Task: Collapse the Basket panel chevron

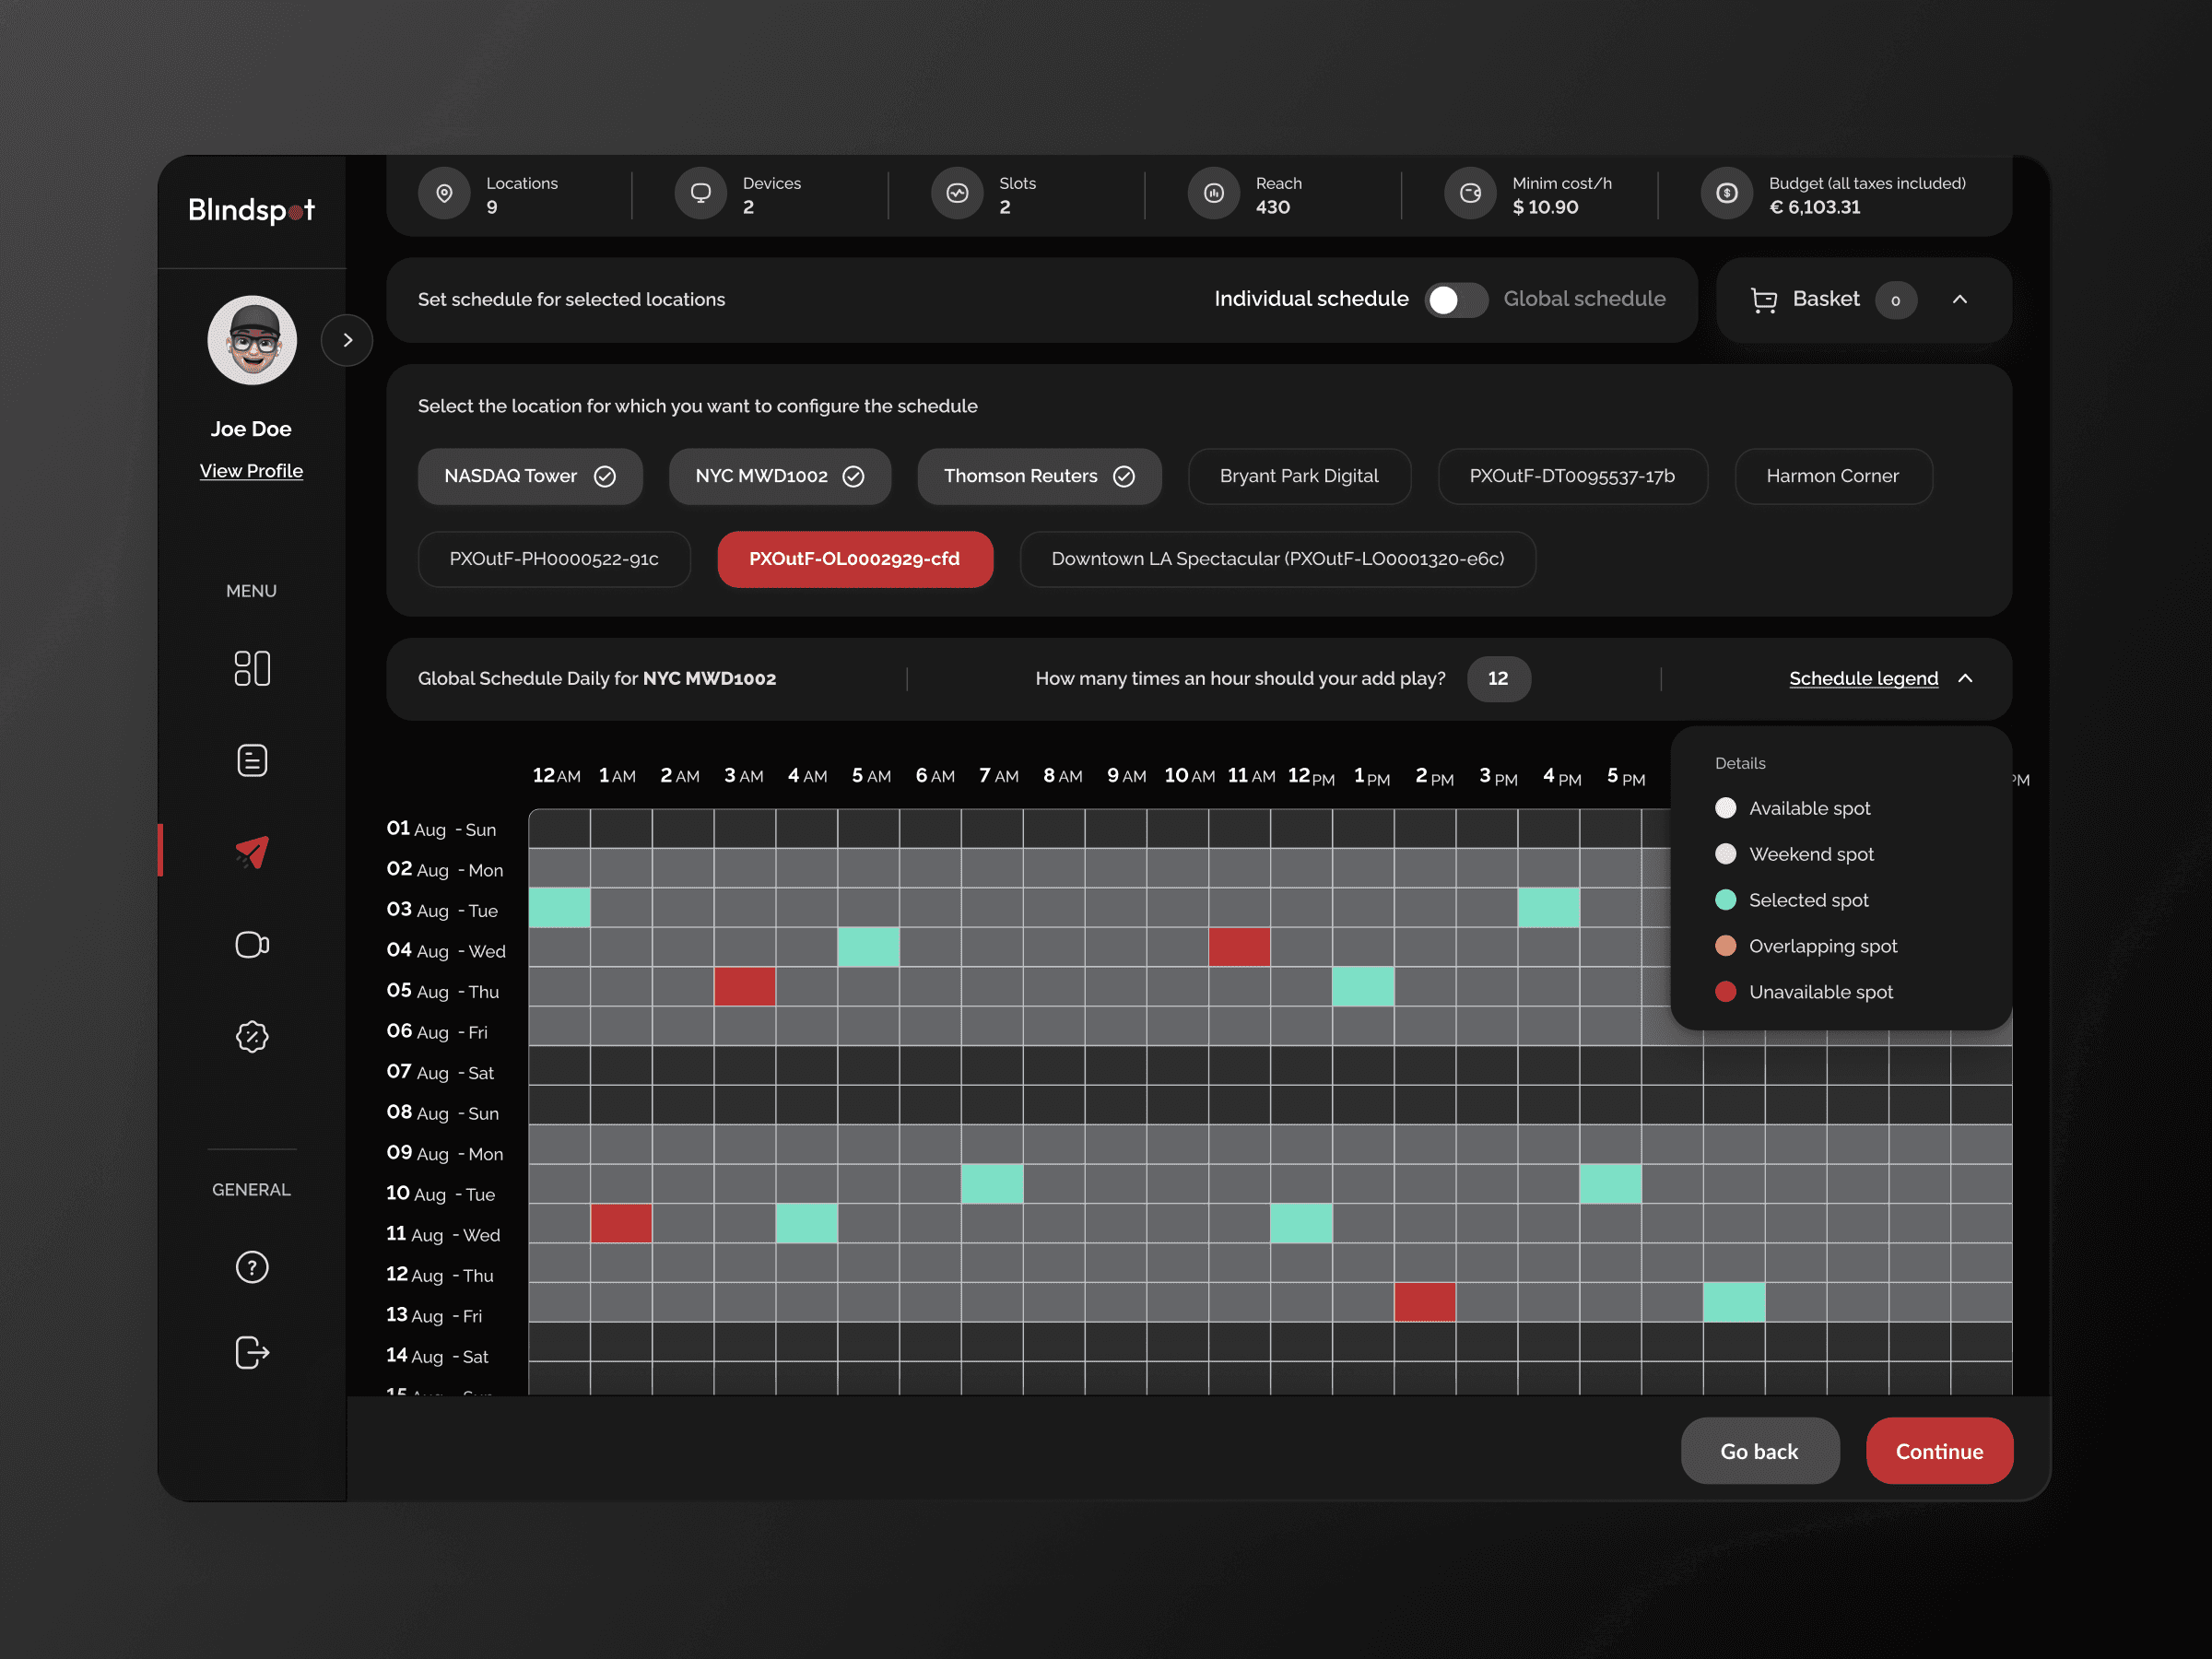Action: 1959,300
